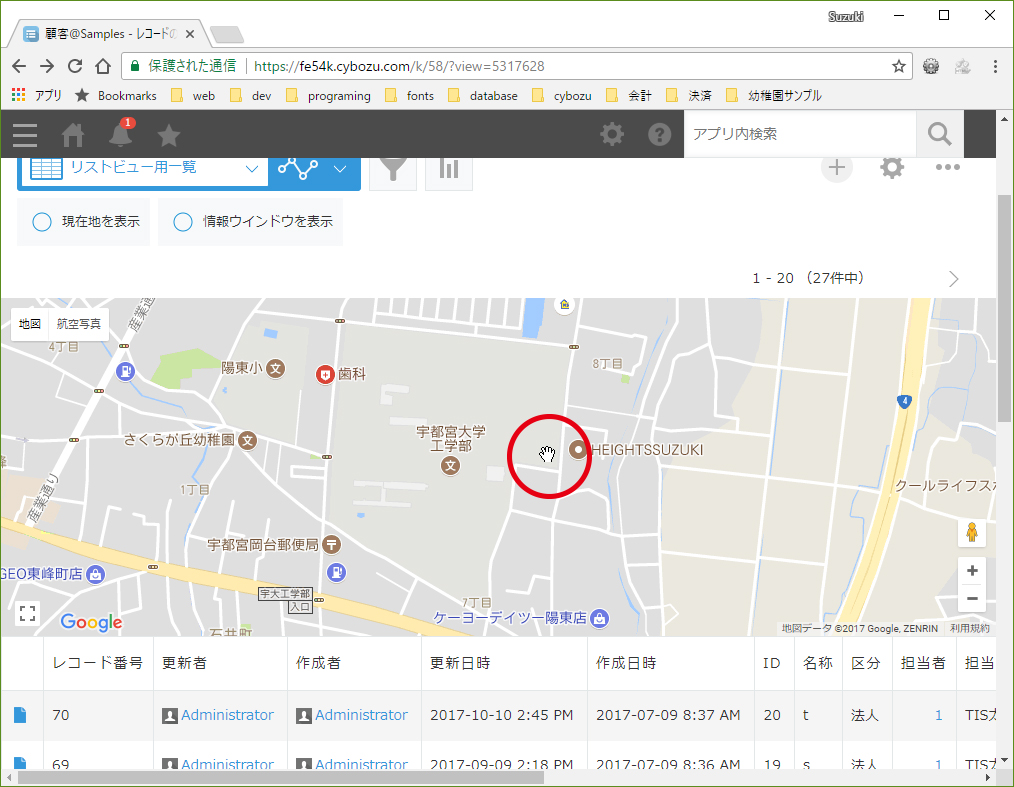
Task: Zoom in the map
Action: click(971, 571)
